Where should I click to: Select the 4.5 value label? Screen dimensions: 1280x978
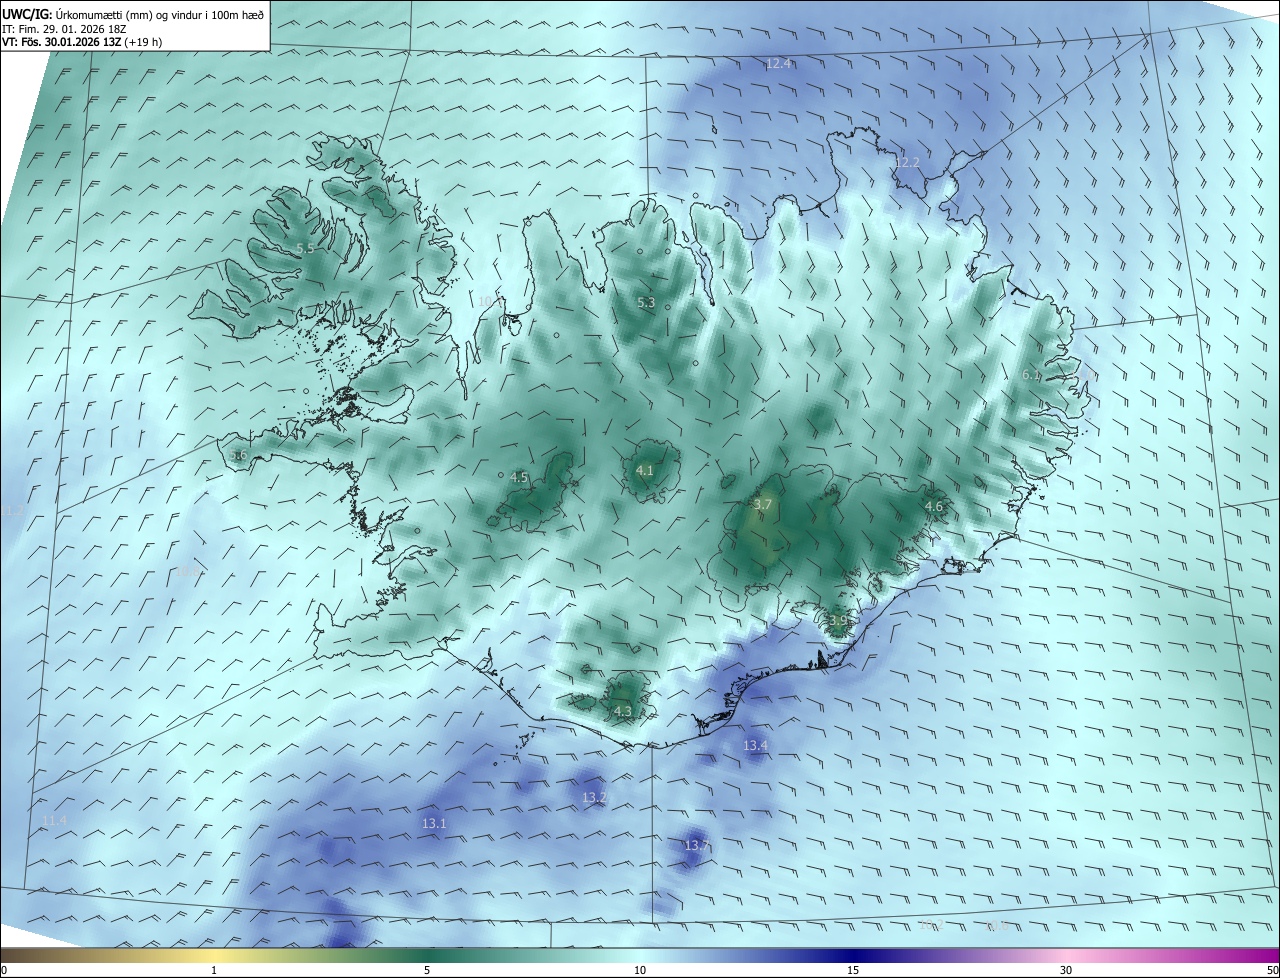[x=518, y=478]
